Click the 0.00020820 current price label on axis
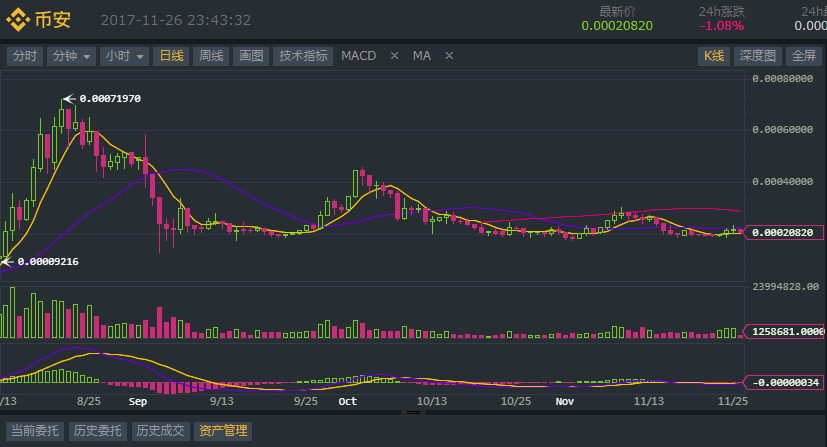The image size is (827, 447). click(783, 232)
